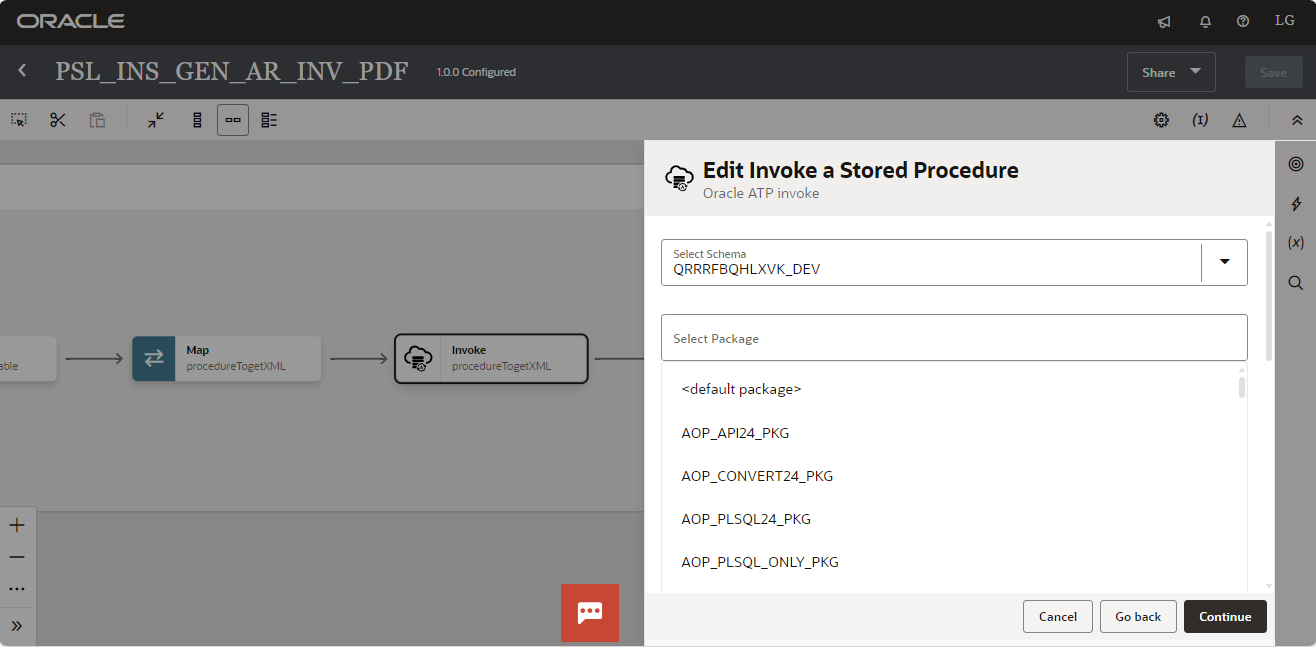1316x647 pixels.
Task: Toggle the multi-select tool
Action: (19, 120)
